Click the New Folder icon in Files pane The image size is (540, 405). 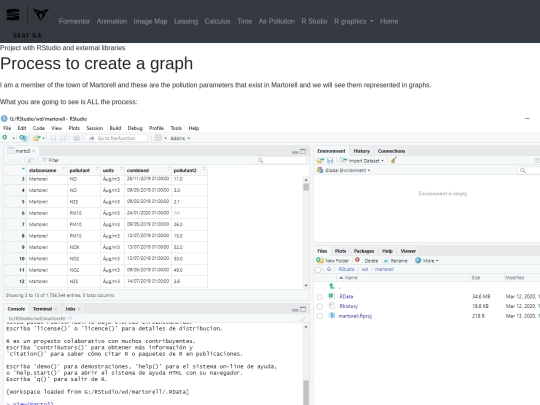(x=320, y=260)
